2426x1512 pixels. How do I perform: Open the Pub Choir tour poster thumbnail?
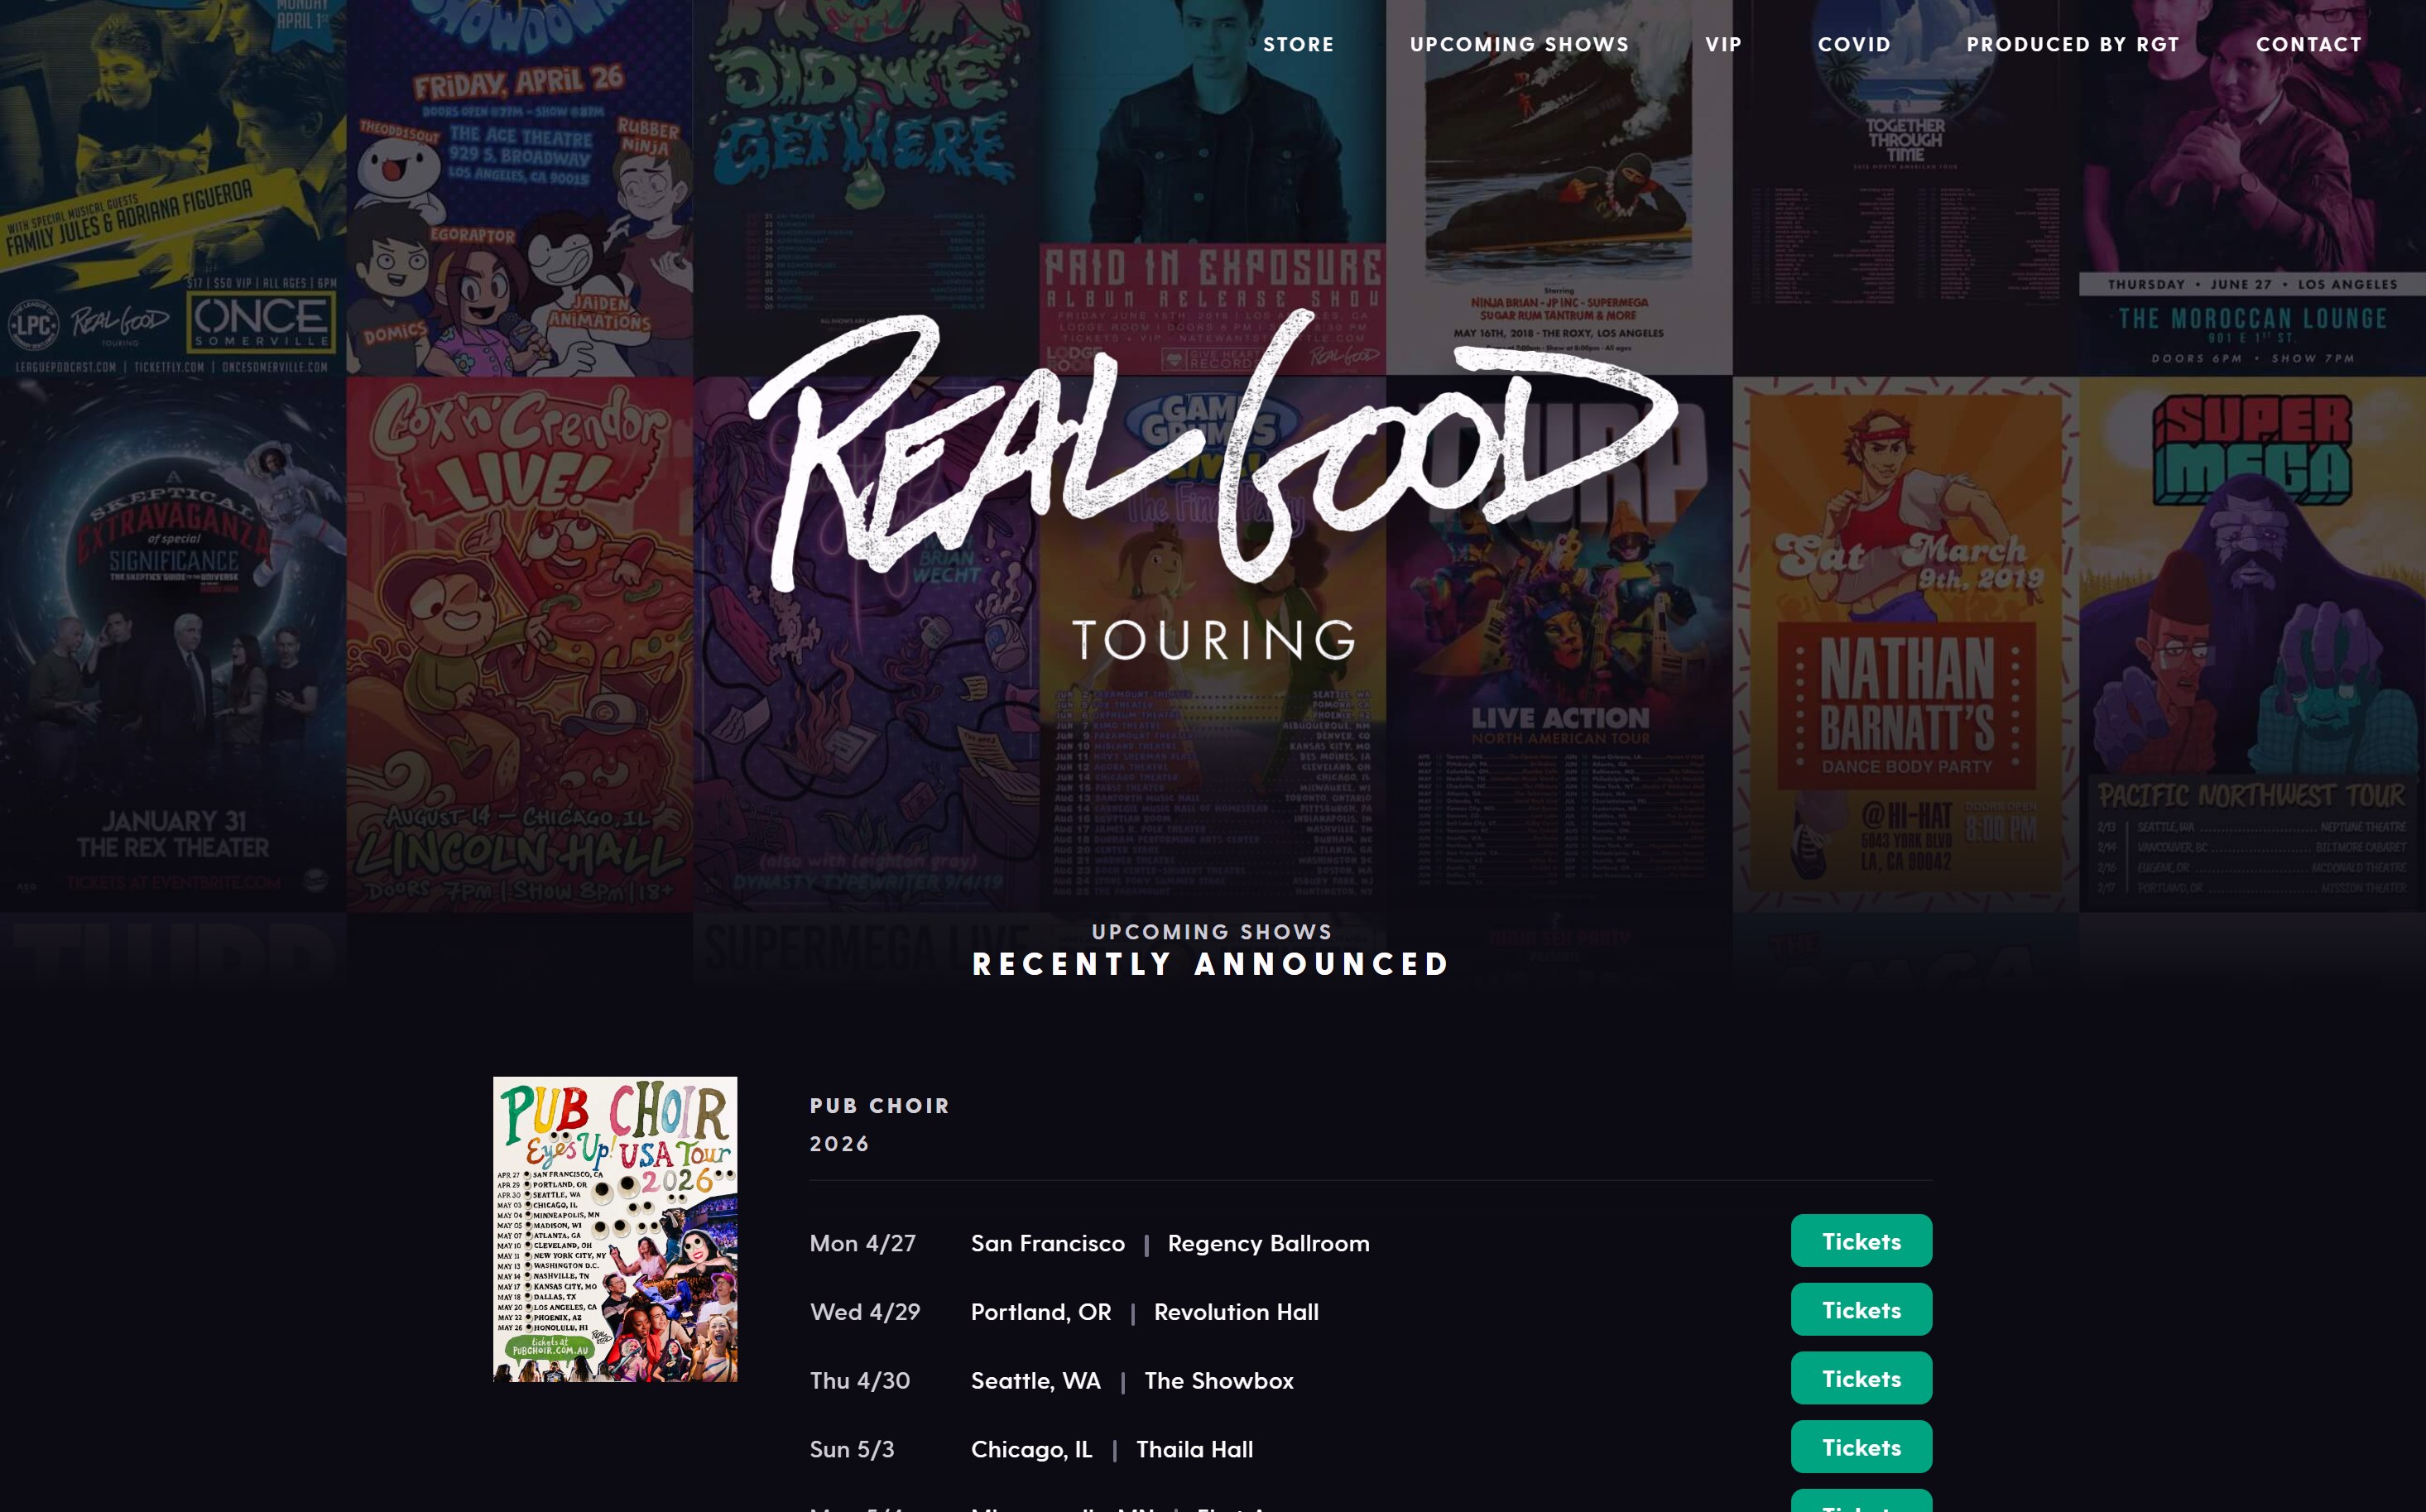point(615,1229)
